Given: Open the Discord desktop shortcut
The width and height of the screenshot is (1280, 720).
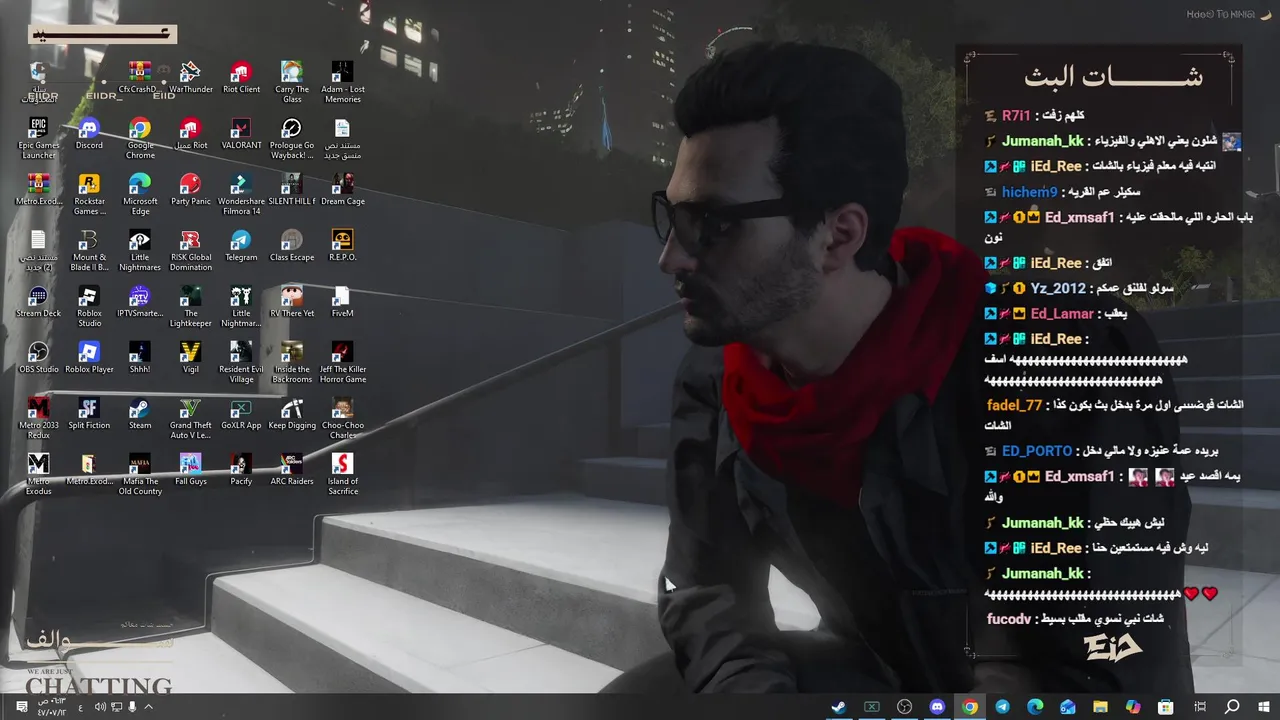Looking at the screenshot, I should click(89, 134).
